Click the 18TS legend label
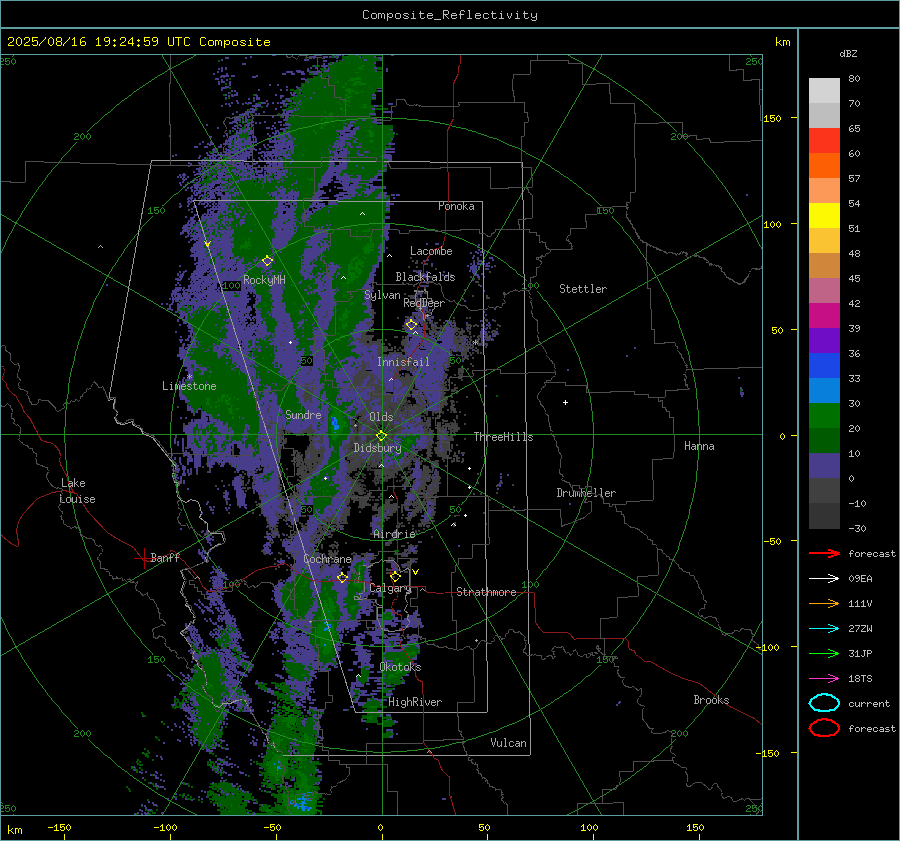900x841 pixels. click(860, 679)
